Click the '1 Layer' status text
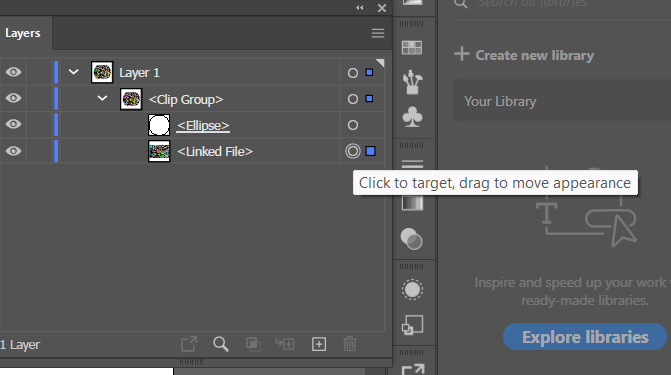 [20, 345]
